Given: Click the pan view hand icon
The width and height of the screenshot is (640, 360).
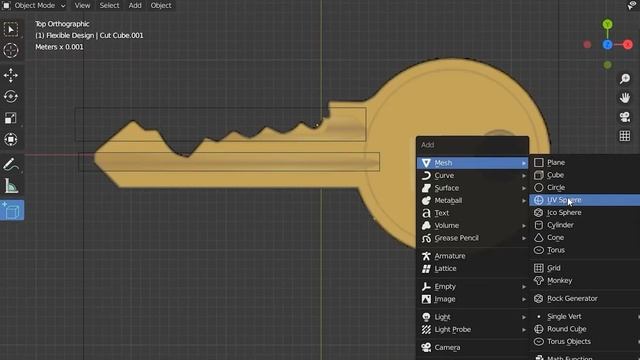Looking at the screenshot, I should tap(624, 98).
